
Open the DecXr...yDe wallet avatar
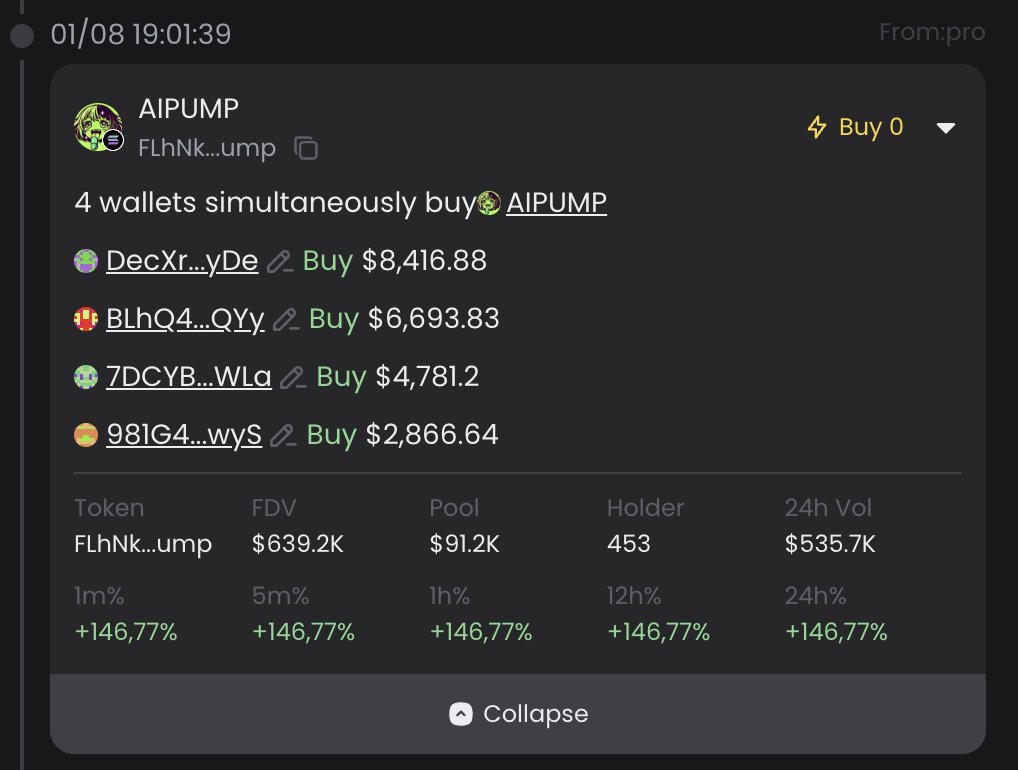pyautogui.click(x=86, y=261)
